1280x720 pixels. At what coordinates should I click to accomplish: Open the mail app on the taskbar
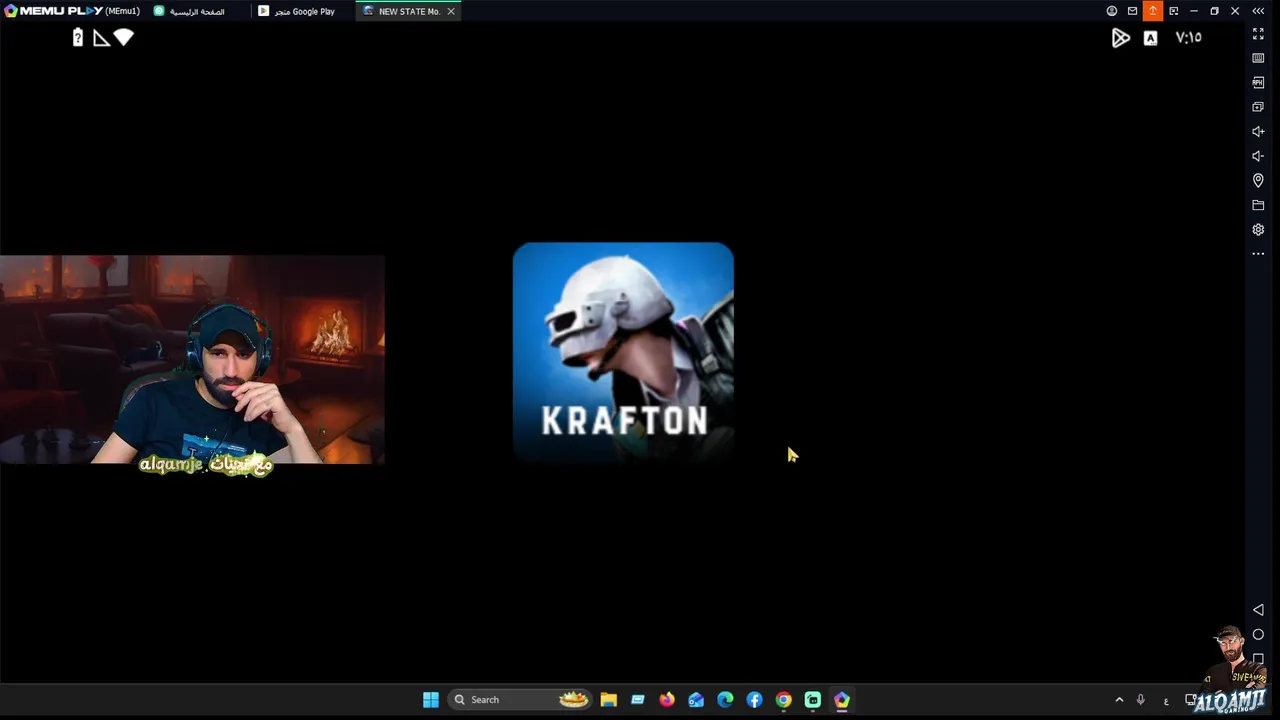(x=696, y=700)
